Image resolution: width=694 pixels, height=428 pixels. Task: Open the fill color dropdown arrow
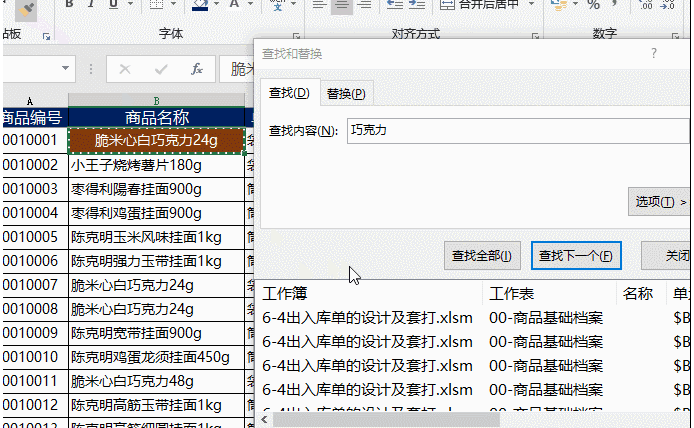216,4
